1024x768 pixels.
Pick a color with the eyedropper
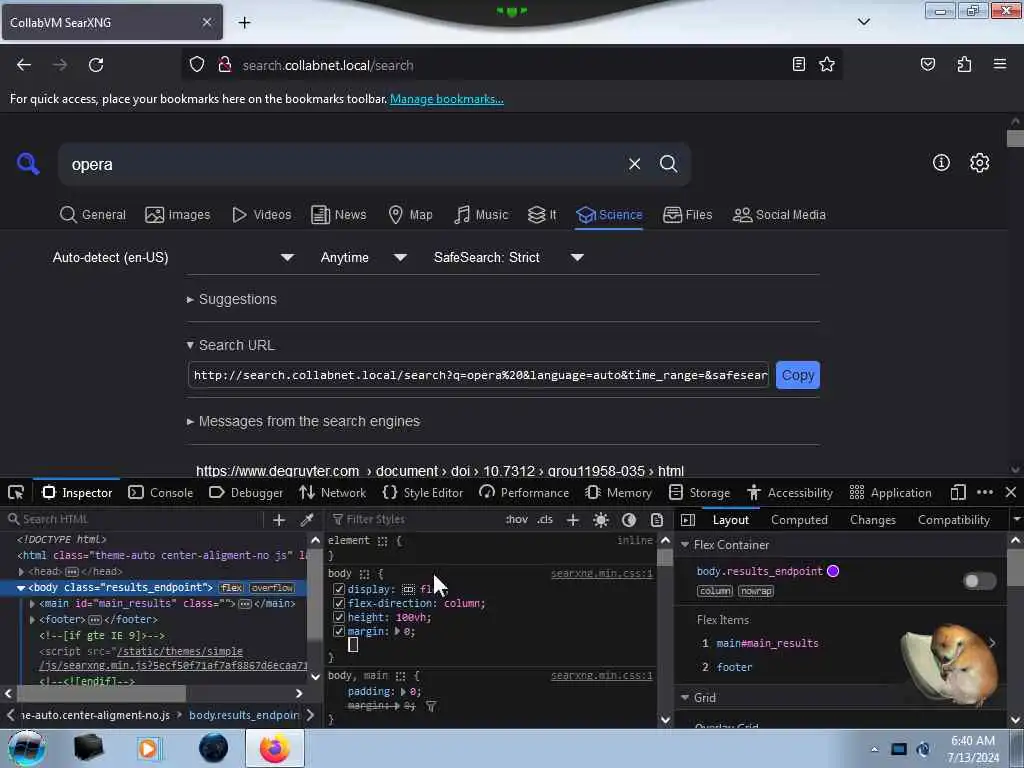pyautogui.click(x=306, y=520)
